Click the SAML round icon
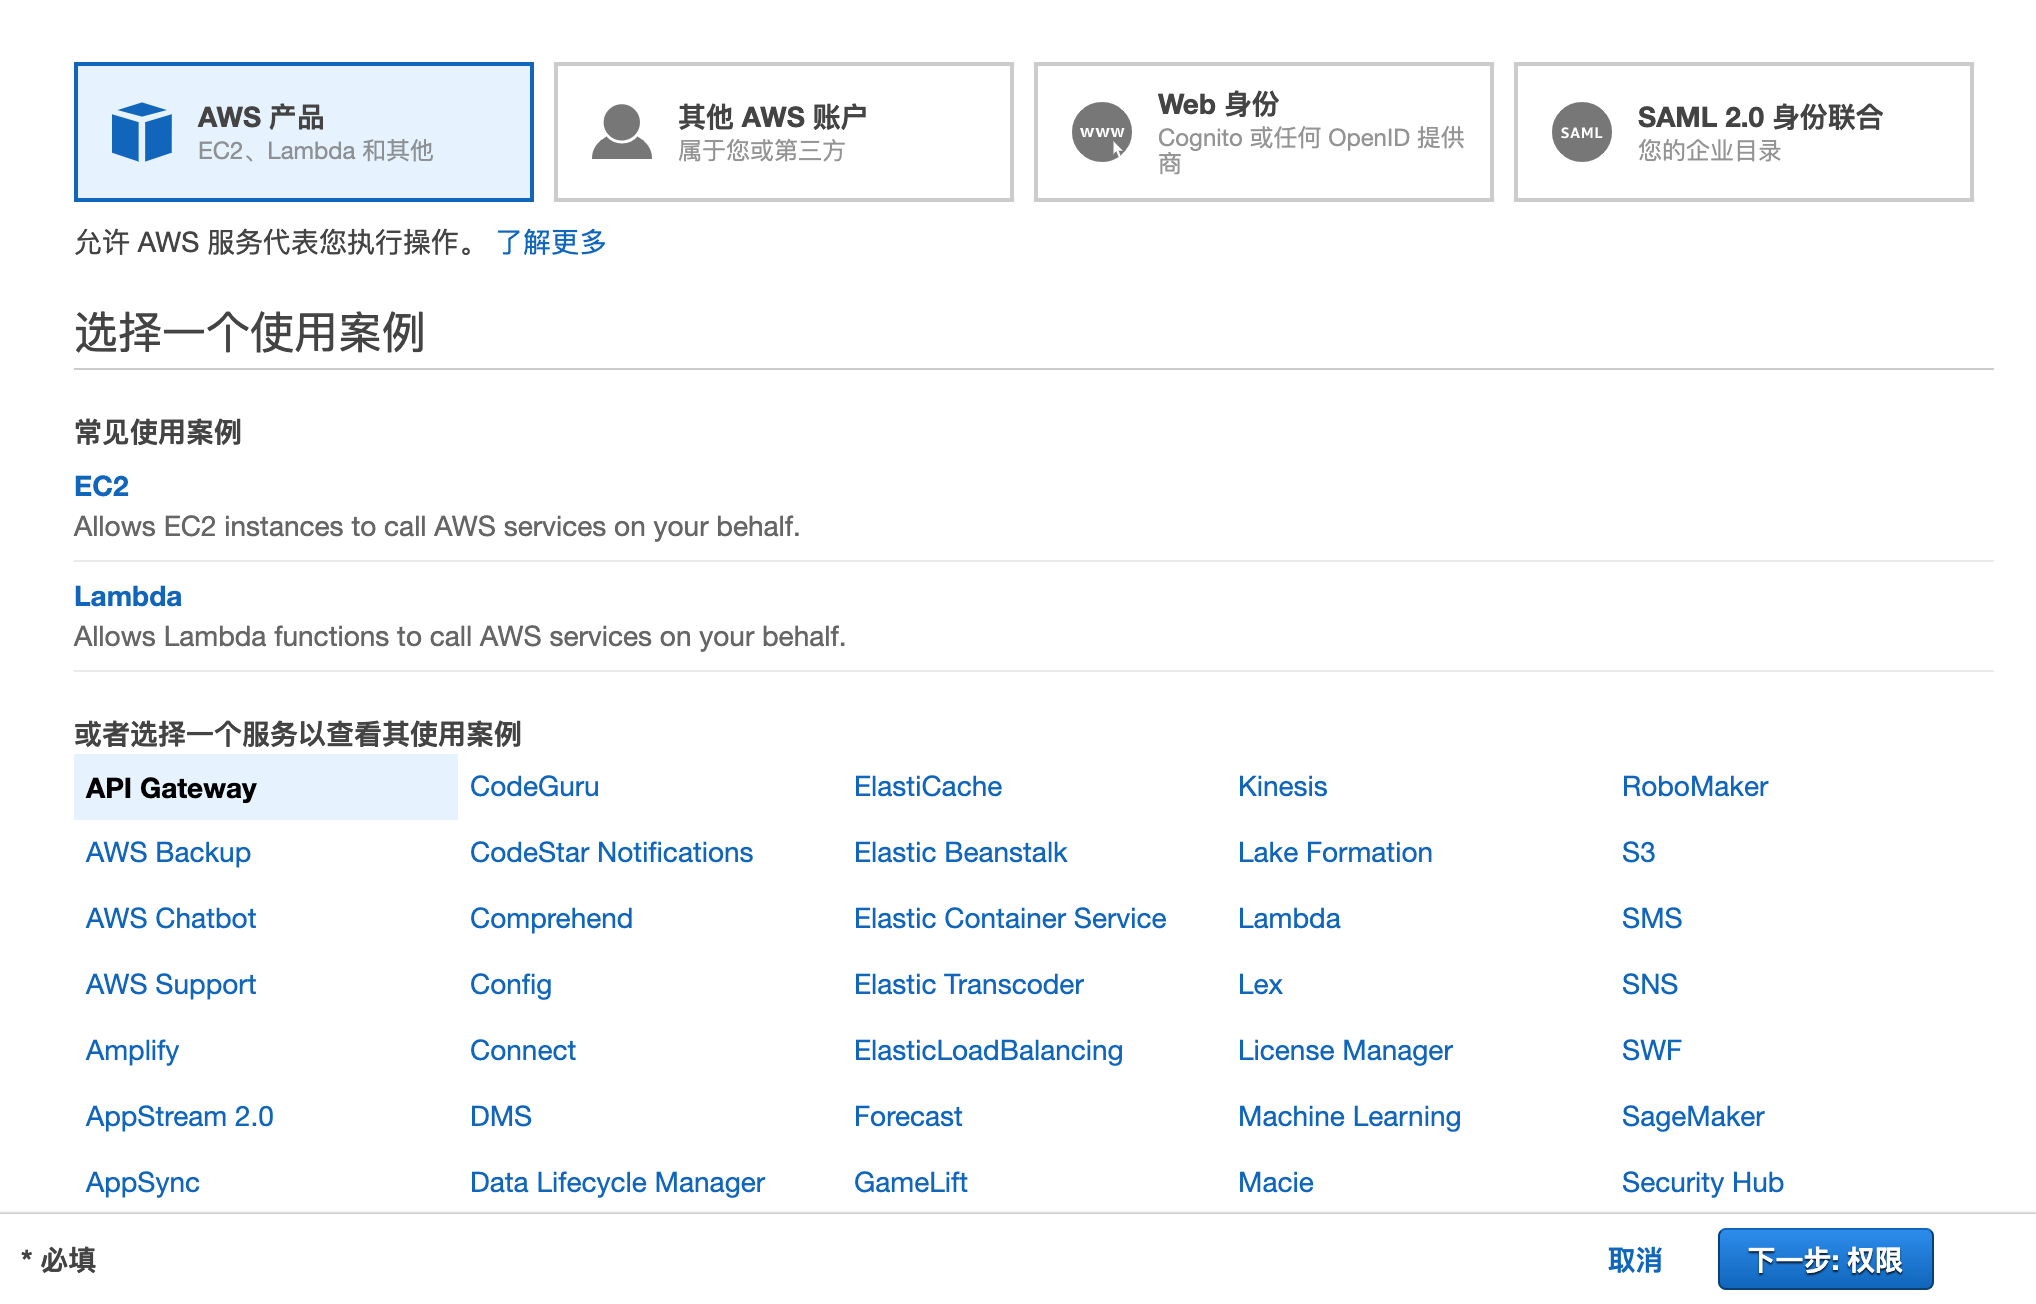The width and height of the screenshot is (2036, 1304). [x=1581, y=132]
